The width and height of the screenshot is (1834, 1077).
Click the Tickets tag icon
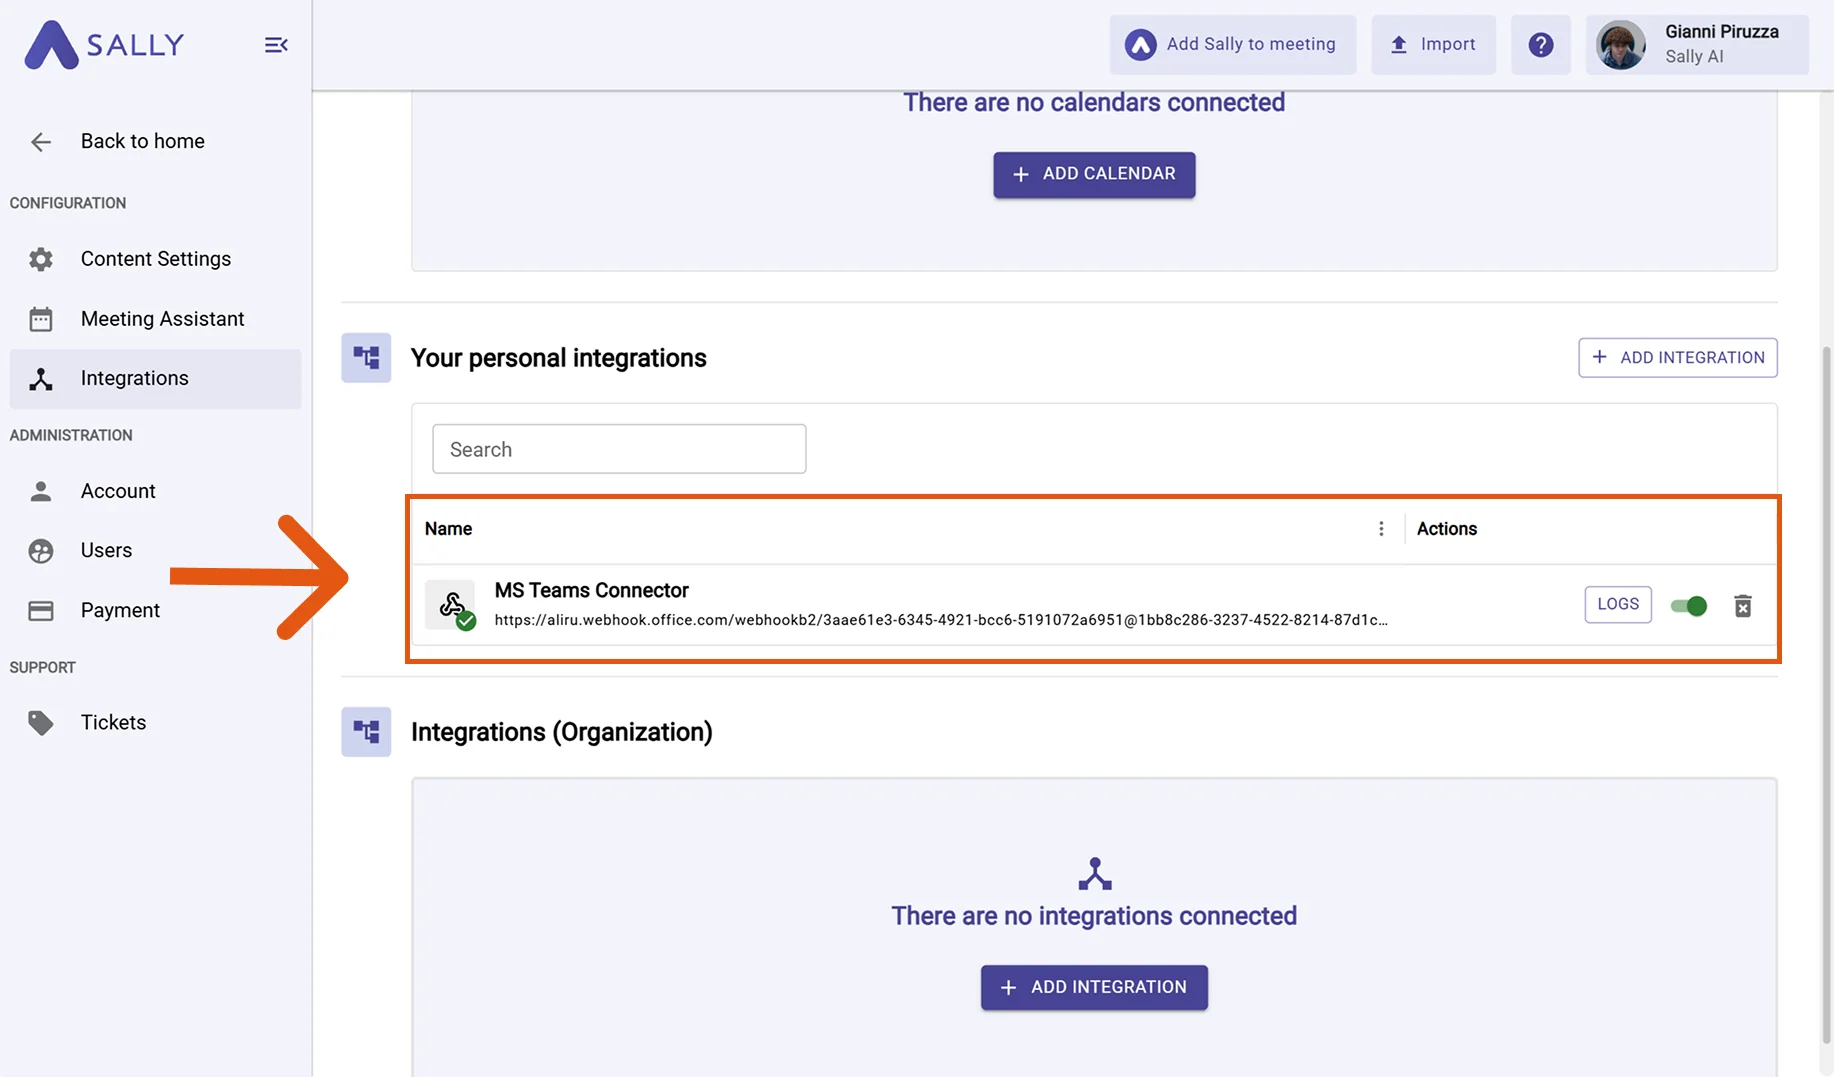tap(41, 723)
